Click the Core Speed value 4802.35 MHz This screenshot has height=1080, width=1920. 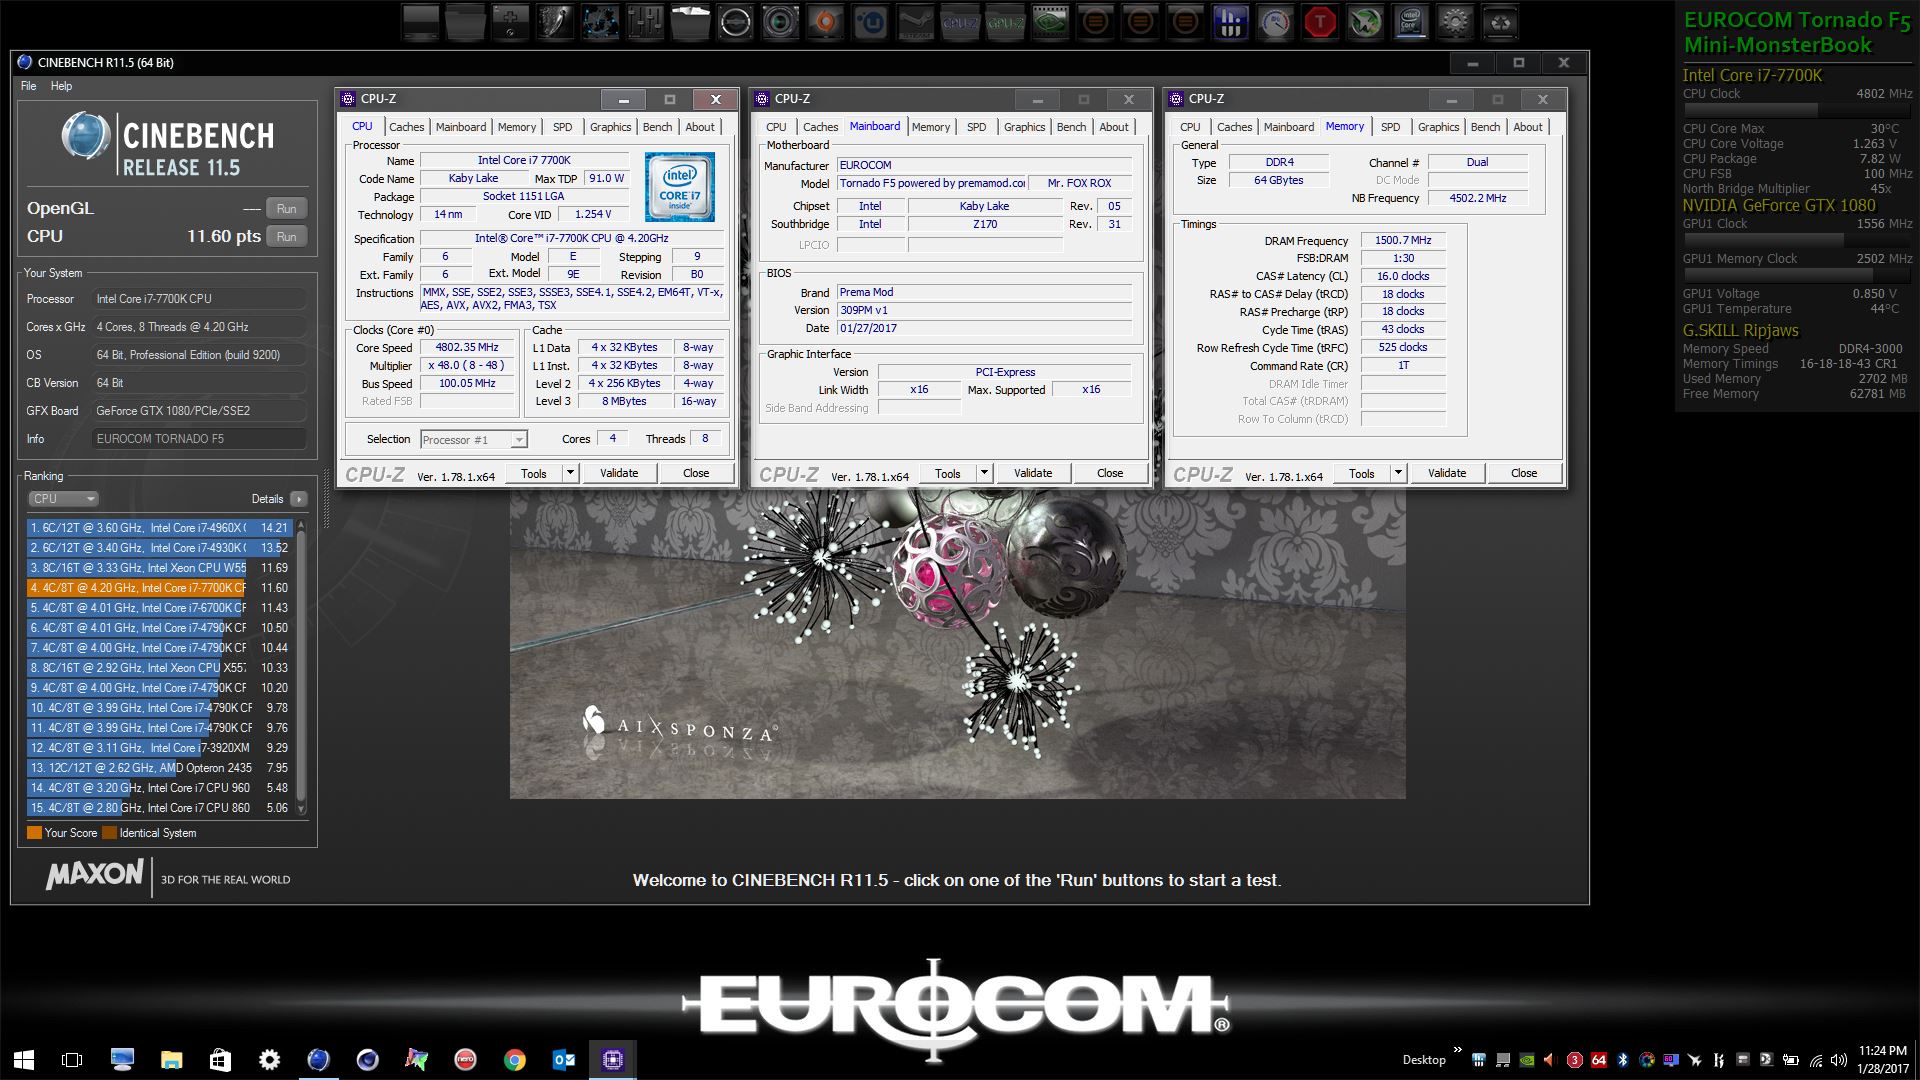tap(467, 348)
